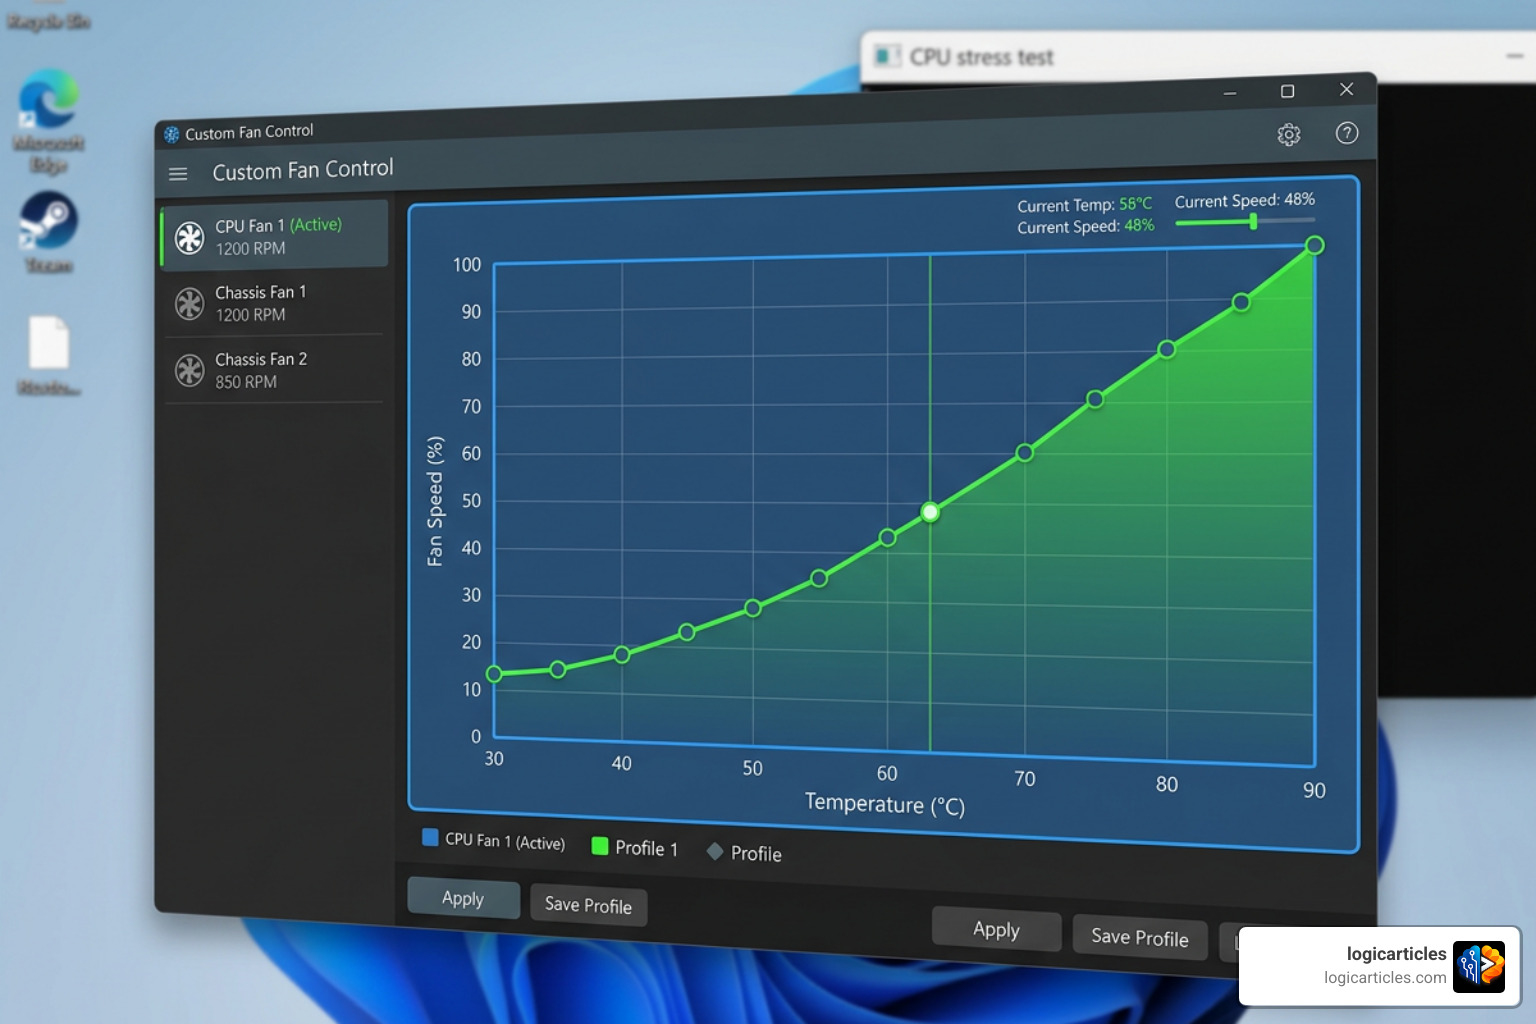Select the curve point at 70°C
Screen dimensions: 1536x1024
coord(1024,453)
